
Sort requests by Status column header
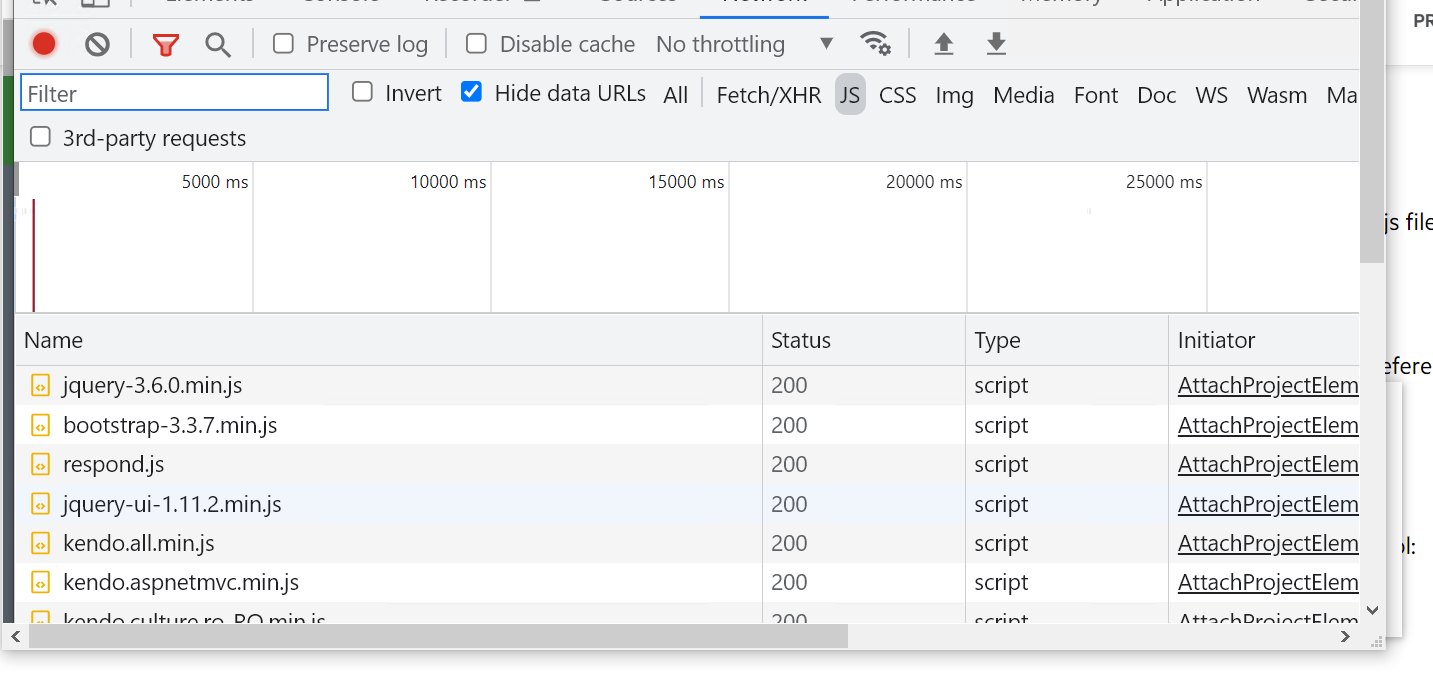801,340
